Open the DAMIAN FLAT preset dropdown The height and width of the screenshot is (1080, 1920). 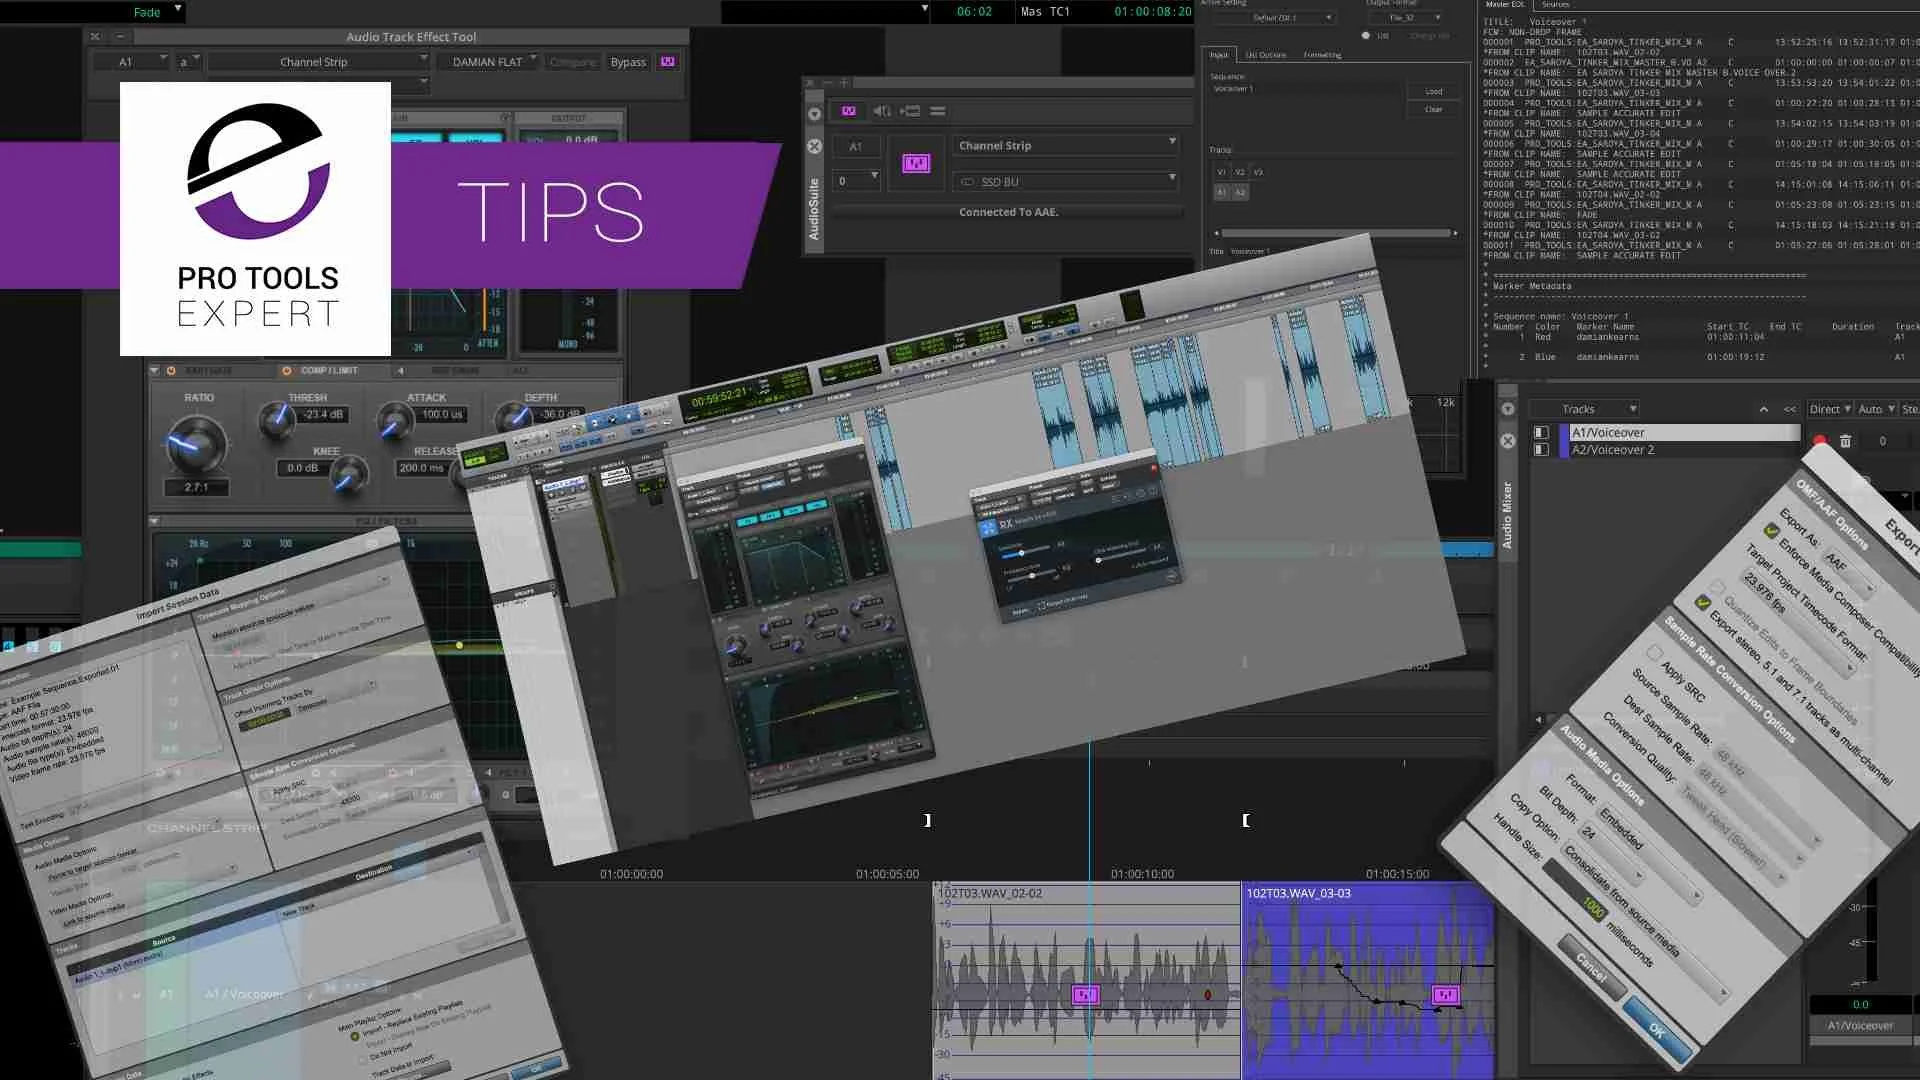pyautogui.click(x=488, y=62)
